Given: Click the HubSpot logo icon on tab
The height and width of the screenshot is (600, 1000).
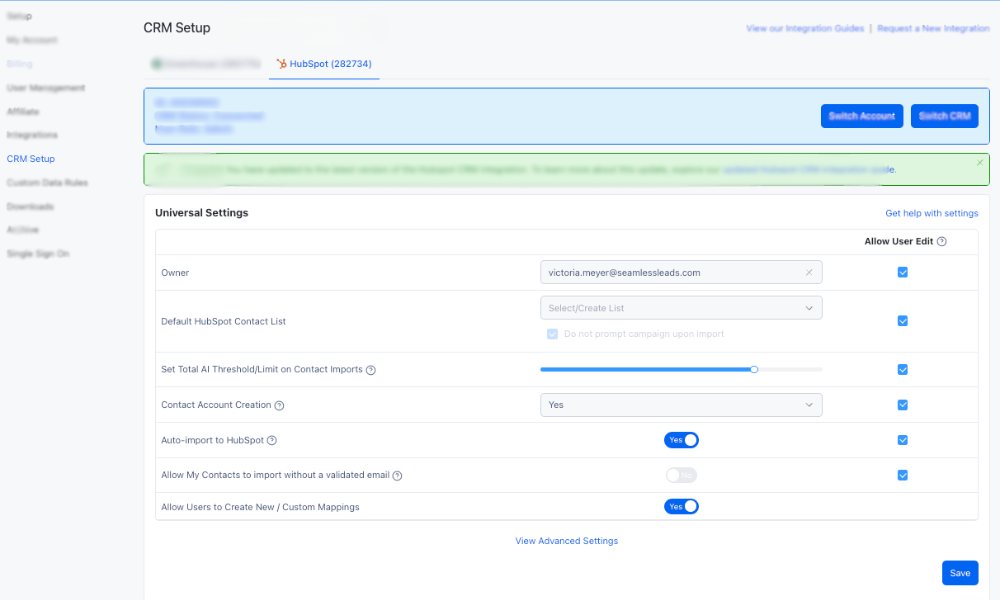Looking at the screenshot, I should (281, 64).
